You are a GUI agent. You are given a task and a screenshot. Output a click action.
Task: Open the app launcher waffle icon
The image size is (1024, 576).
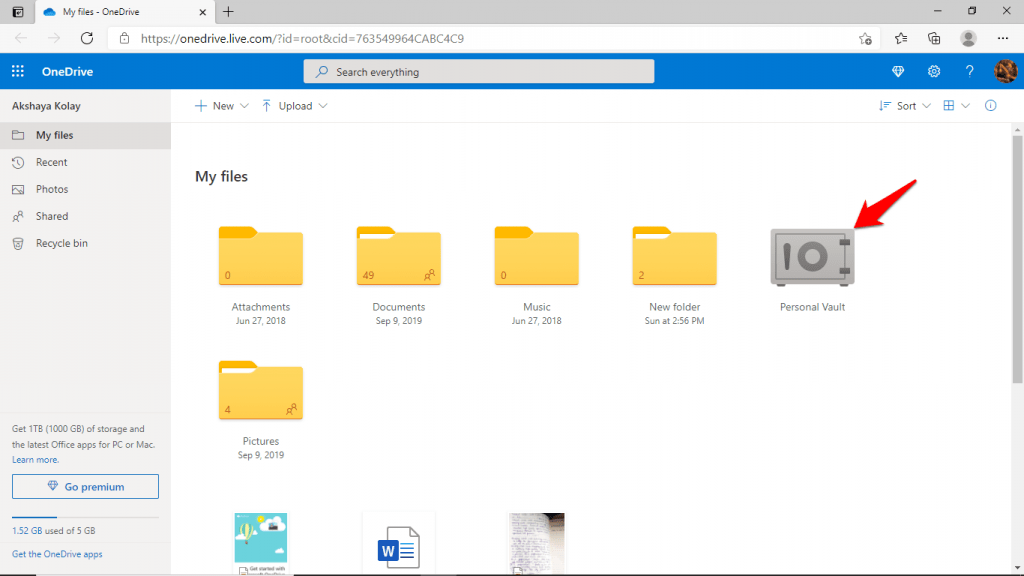pos(17,71)
